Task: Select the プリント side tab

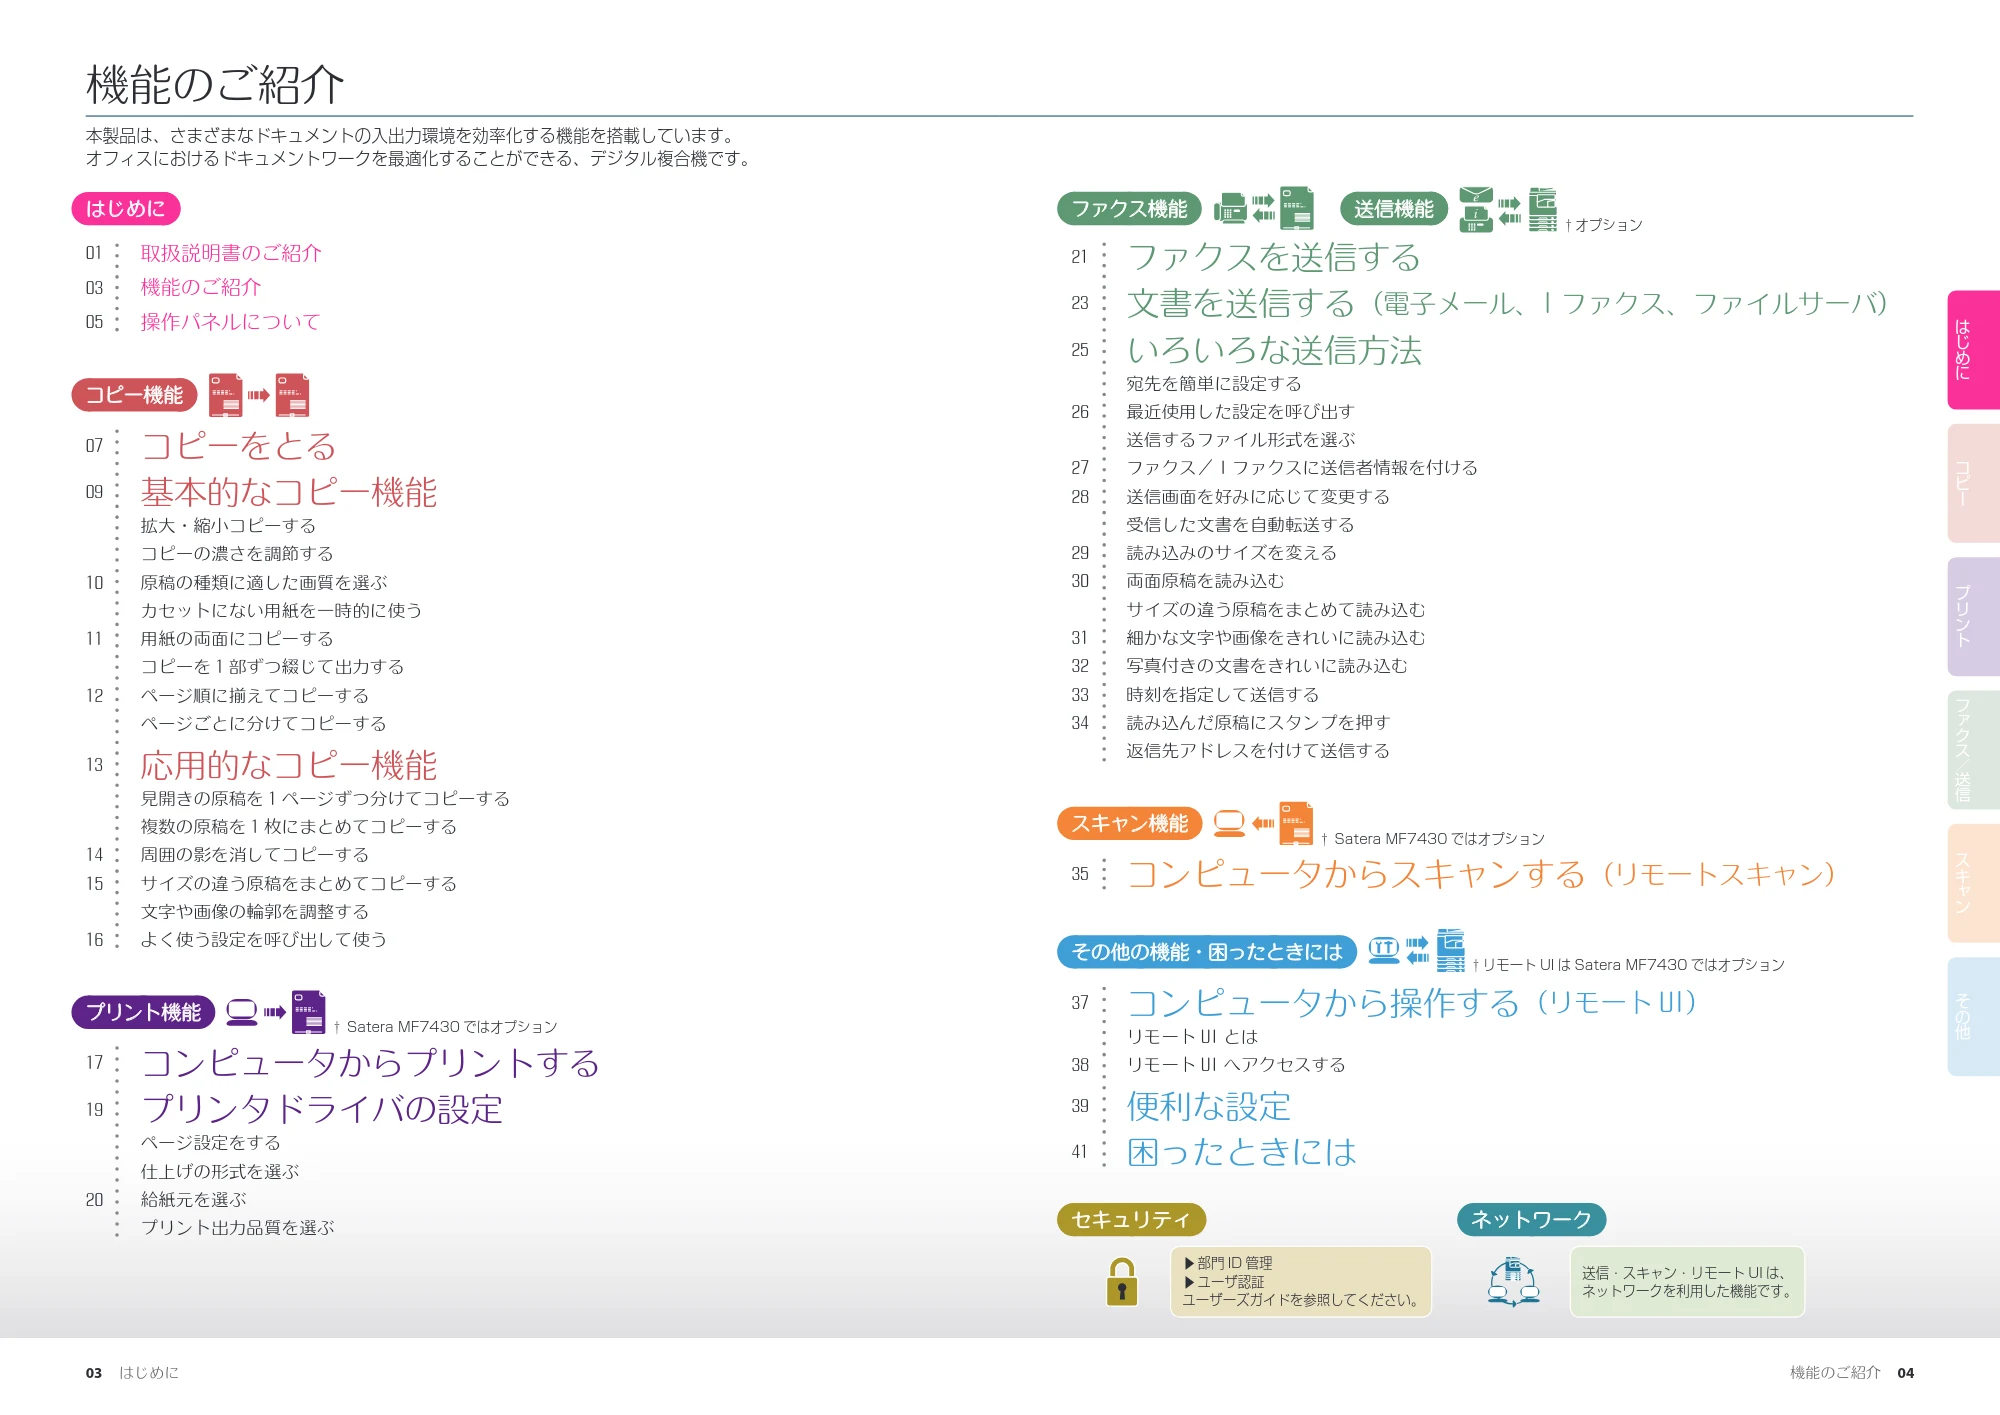Action: tap(1973, 616)
